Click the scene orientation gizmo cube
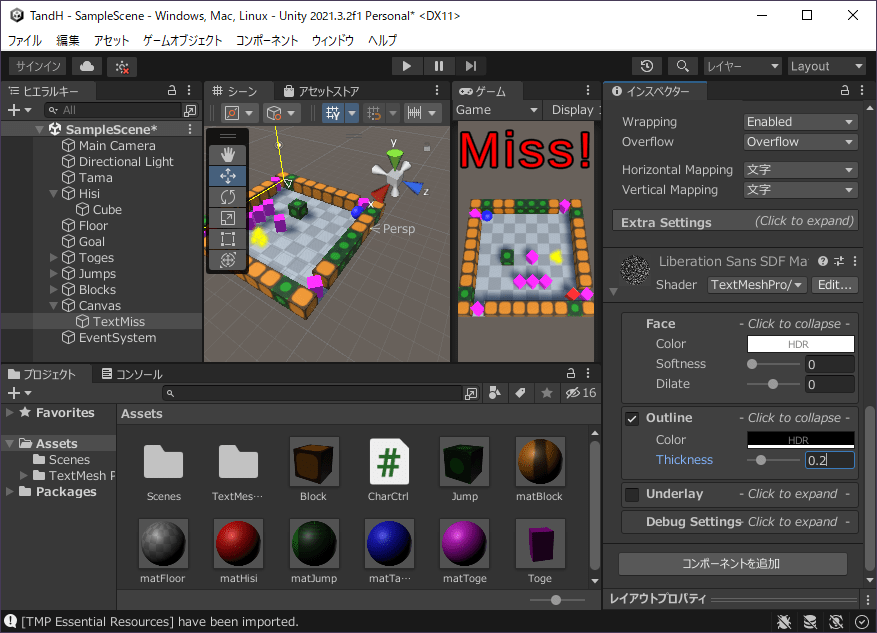 [394, 177]
